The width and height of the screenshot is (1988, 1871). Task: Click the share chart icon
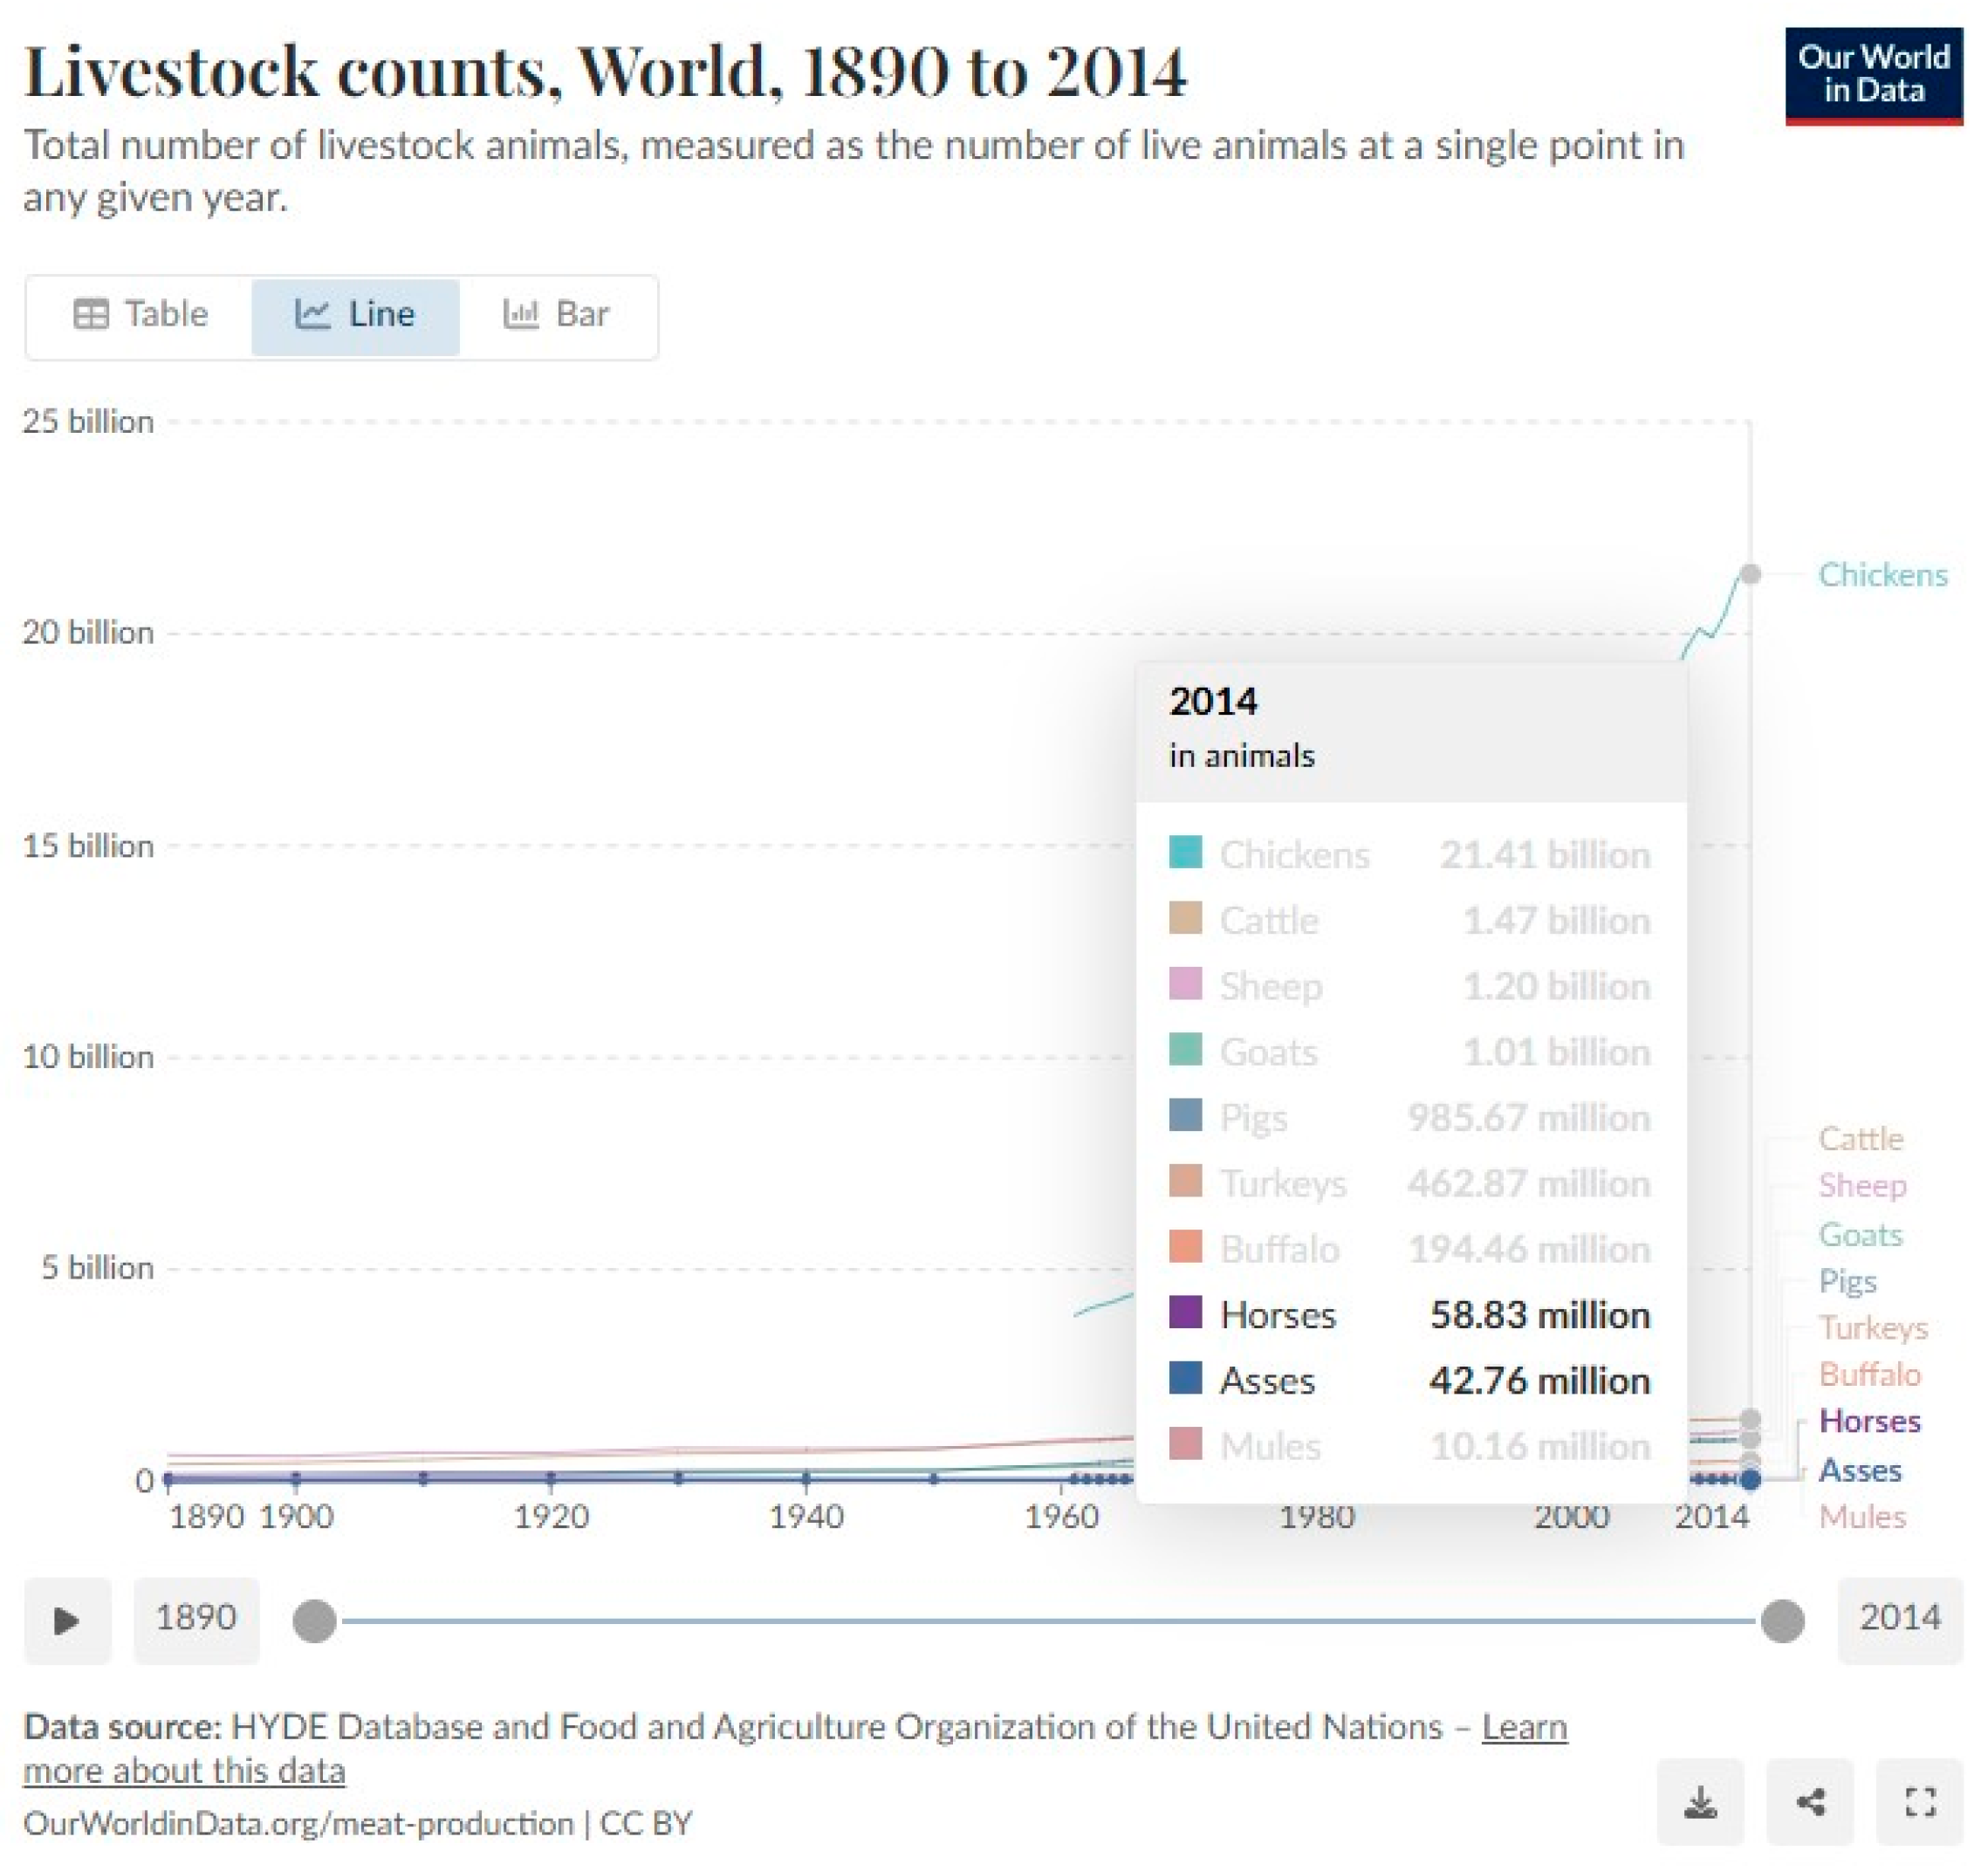(x=1809, y=1802)
